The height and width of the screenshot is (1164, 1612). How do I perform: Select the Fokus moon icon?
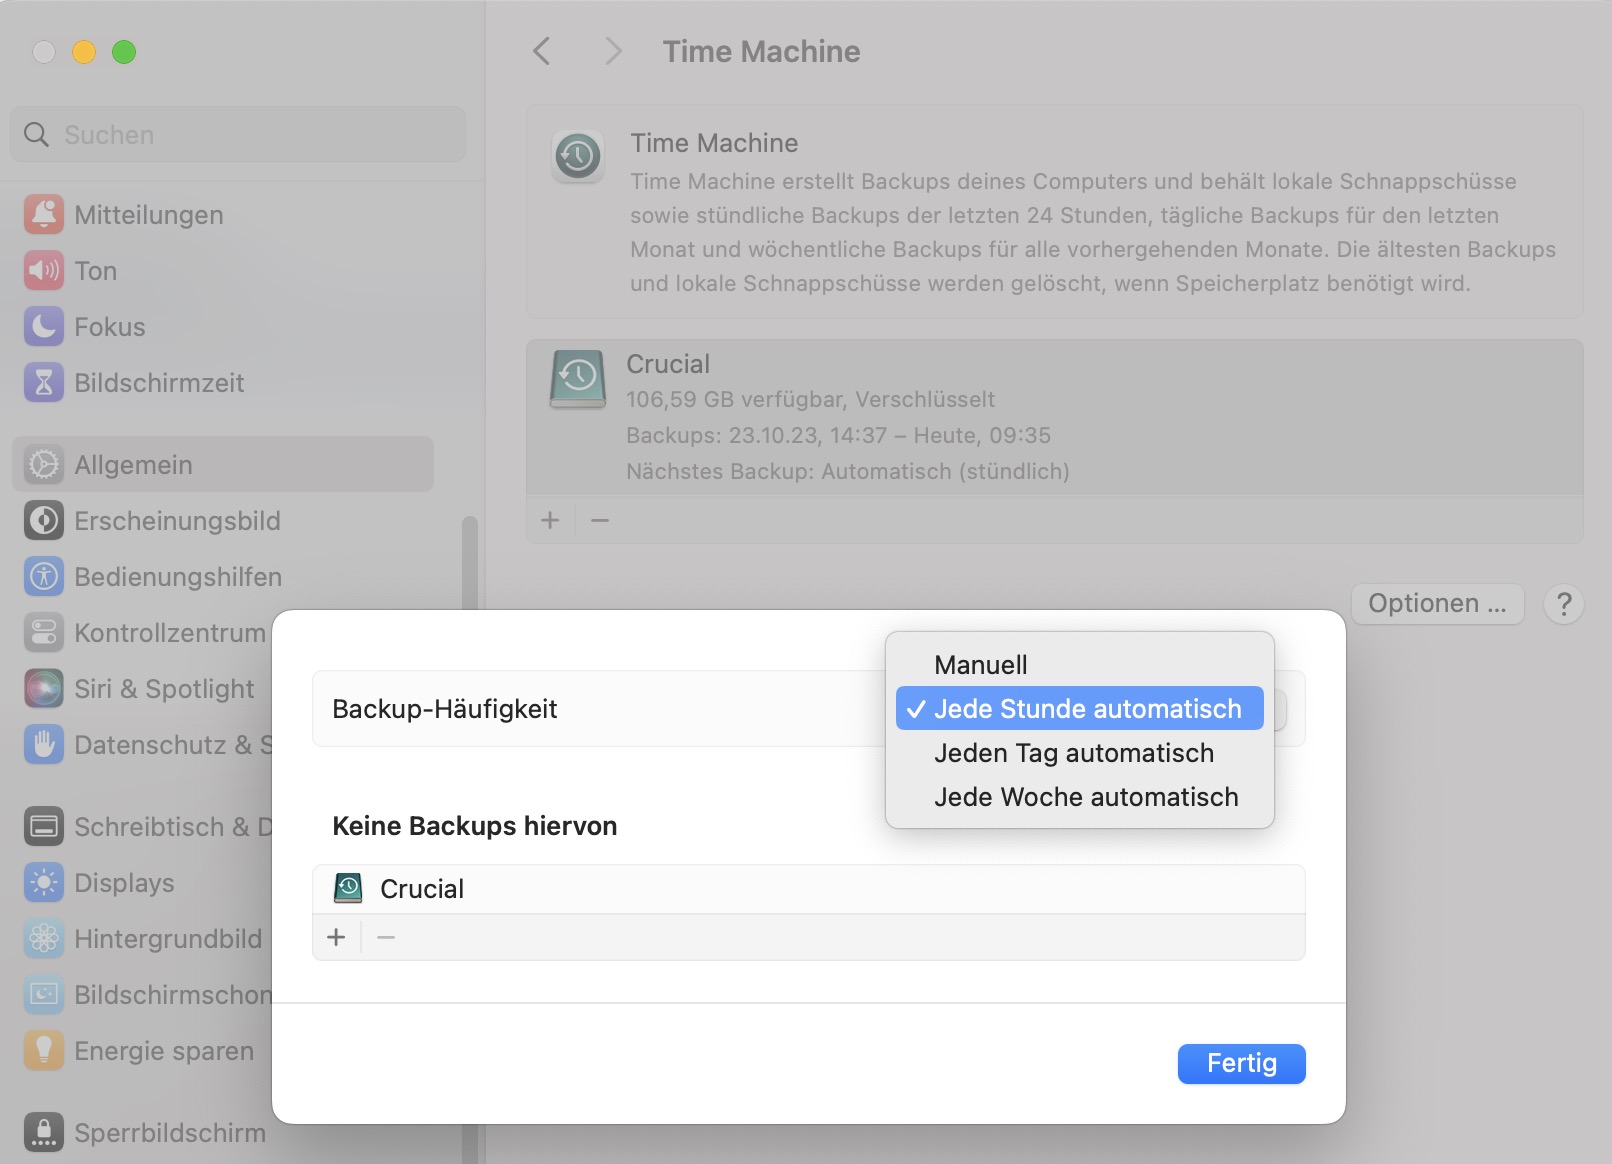coord(44,327)
